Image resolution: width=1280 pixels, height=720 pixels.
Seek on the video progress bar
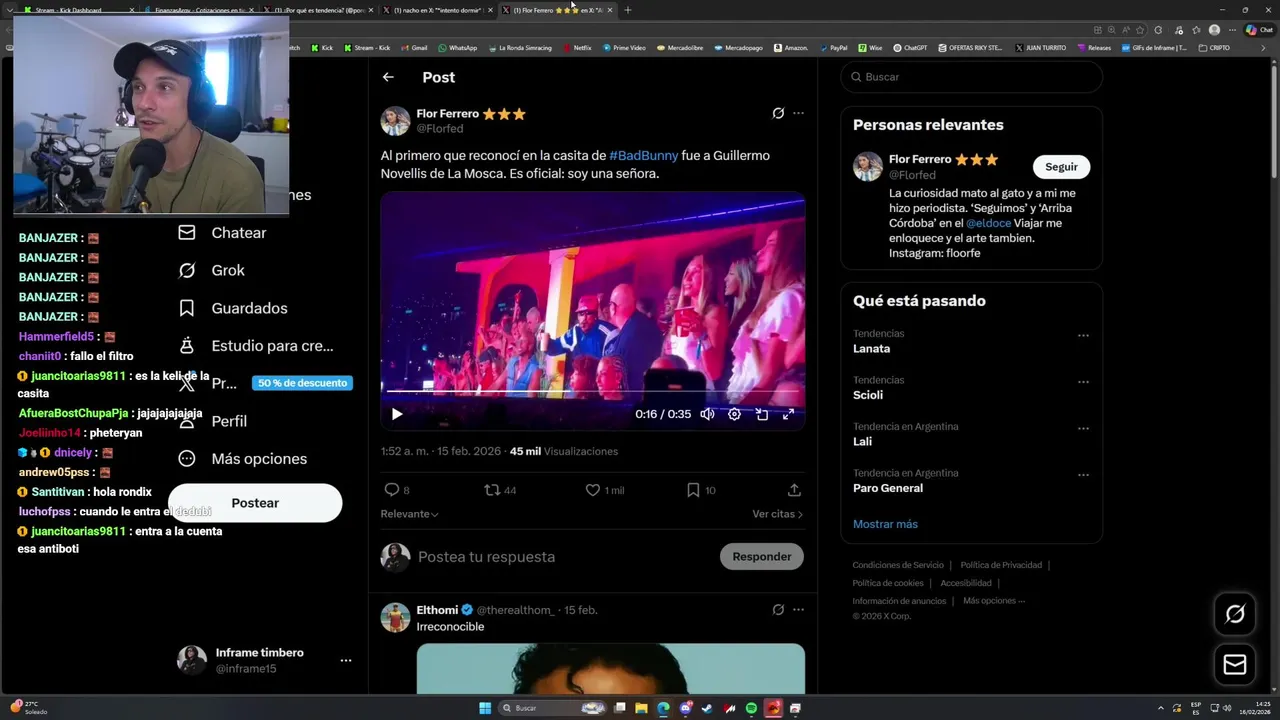click(592, 393)
